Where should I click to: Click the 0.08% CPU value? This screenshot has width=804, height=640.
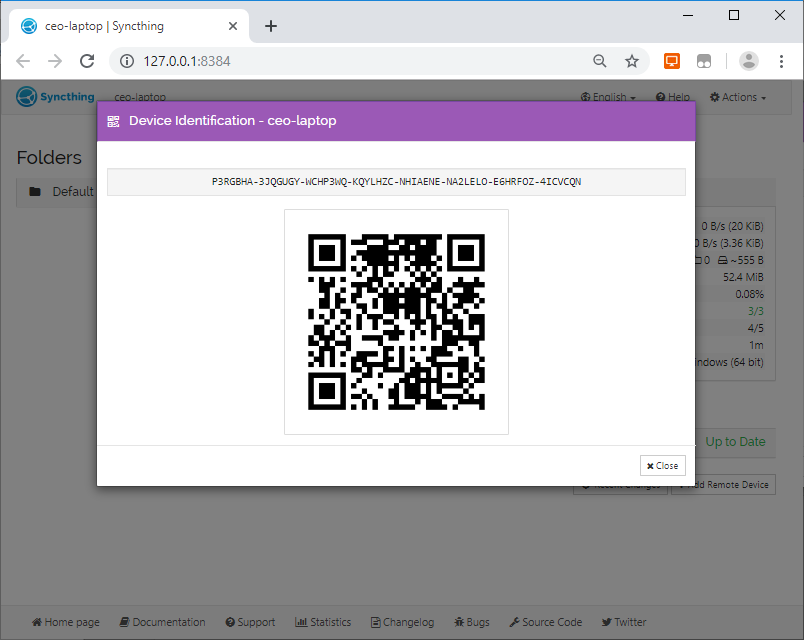pos(749,294)
